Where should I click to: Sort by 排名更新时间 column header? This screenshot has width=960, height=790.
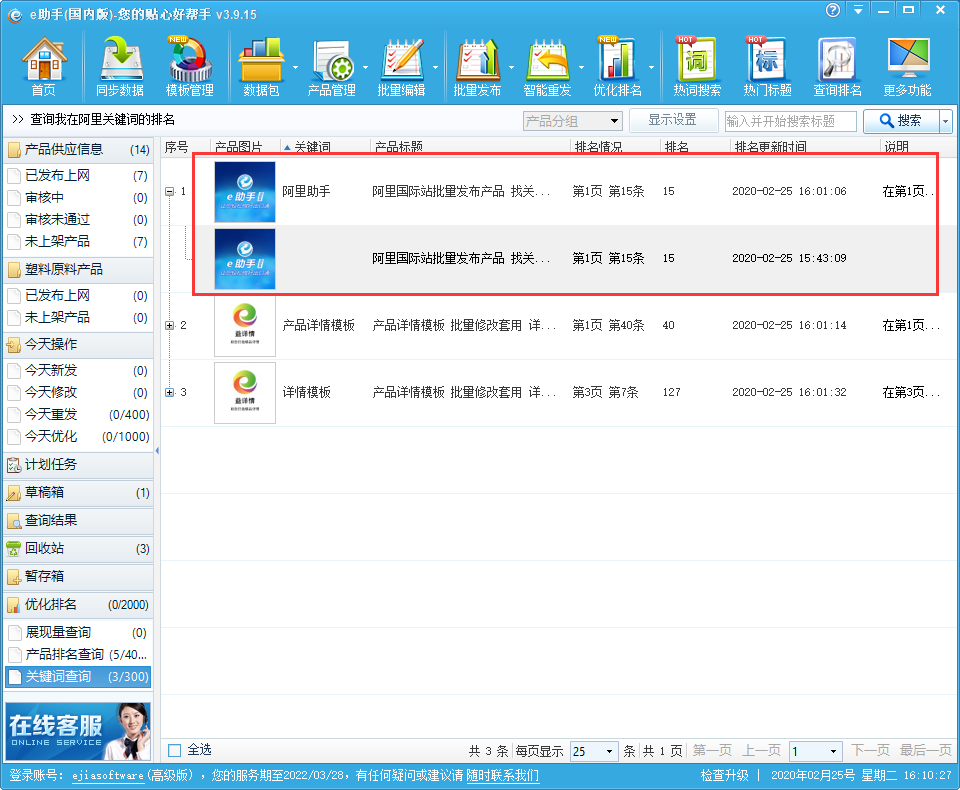coord(770,147)
